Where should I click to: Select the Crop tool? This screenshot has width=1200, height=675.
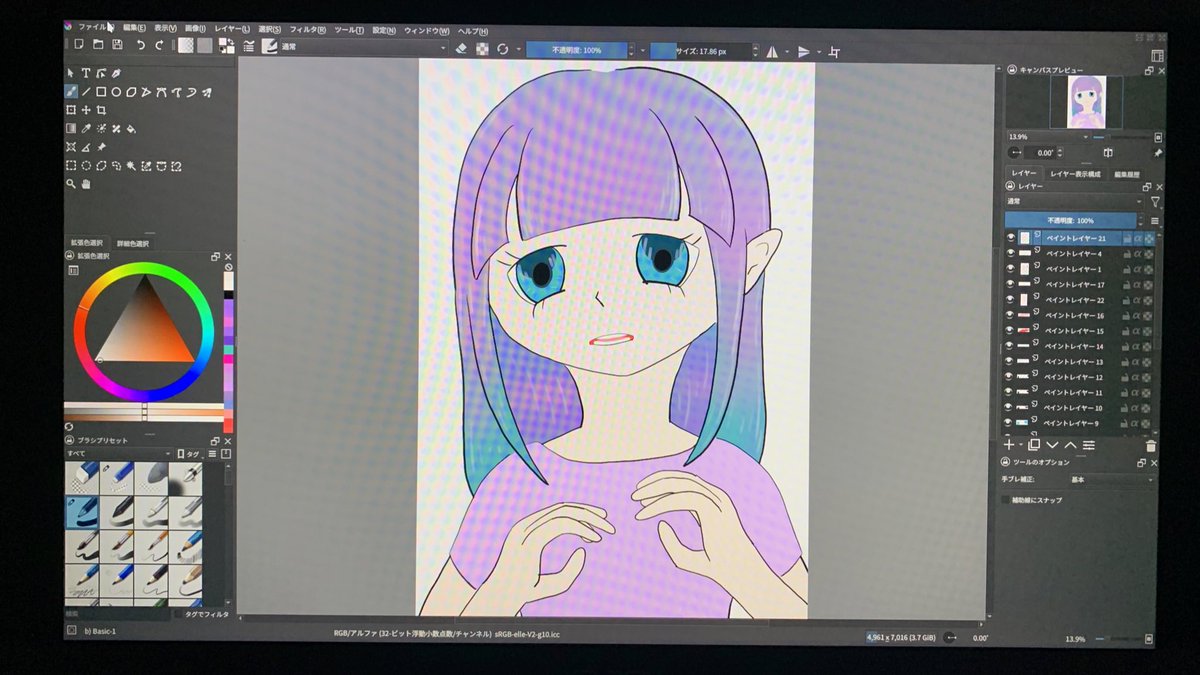101,110
